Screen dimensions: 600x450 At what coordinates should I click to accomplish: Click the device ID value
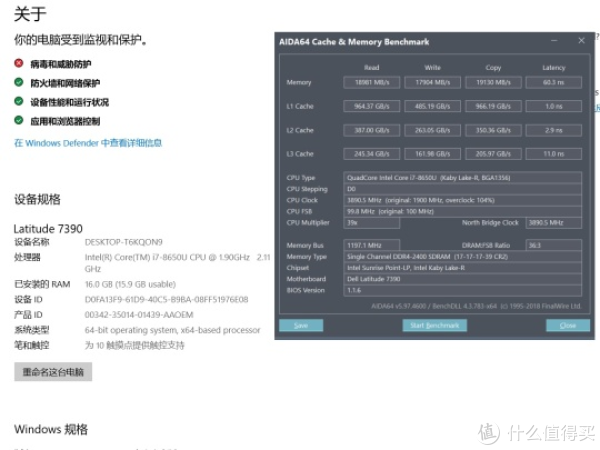click(166, 299)
